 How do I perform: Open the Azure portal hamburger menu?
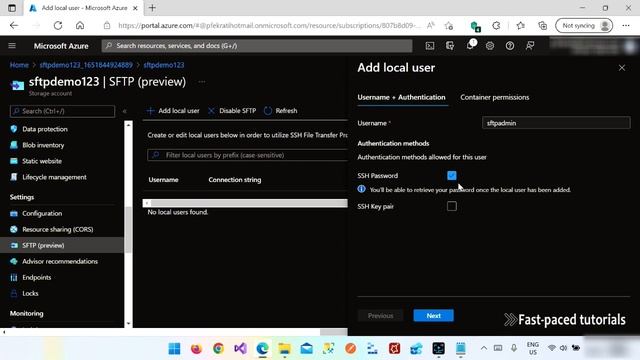(x=12, y=46)
